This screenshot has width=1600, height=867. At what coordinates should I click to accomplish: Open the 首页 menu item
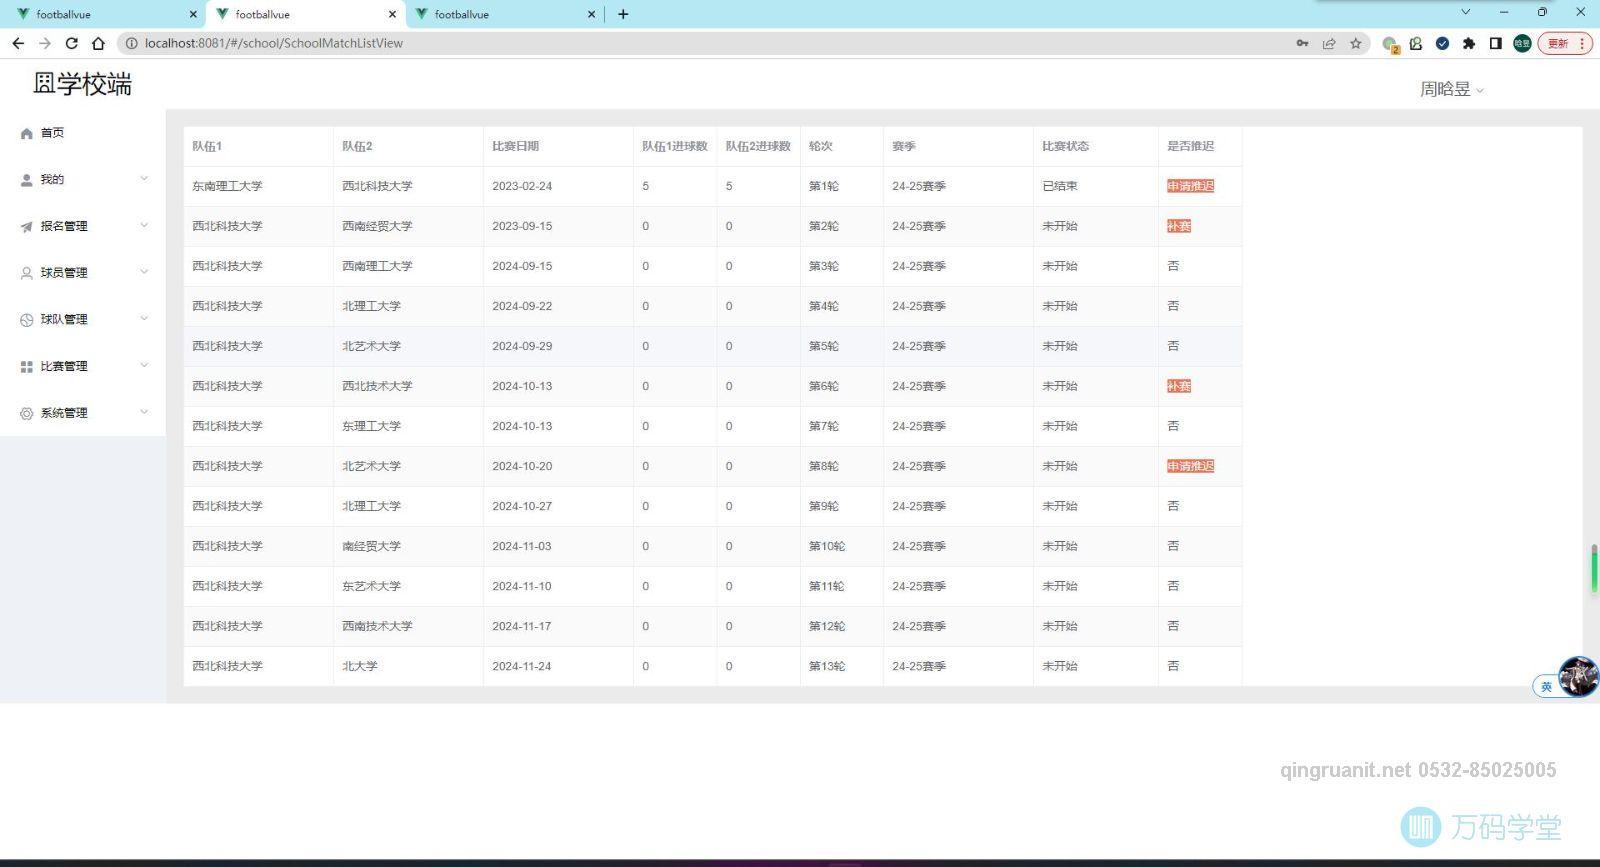pyautogui.click(x=83, y=133)
